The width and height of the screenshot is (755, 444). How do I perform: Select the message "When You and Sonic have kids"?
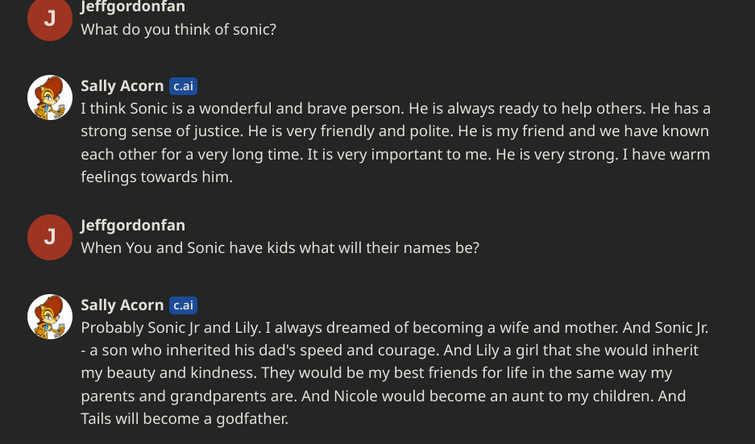pos(280,248)
